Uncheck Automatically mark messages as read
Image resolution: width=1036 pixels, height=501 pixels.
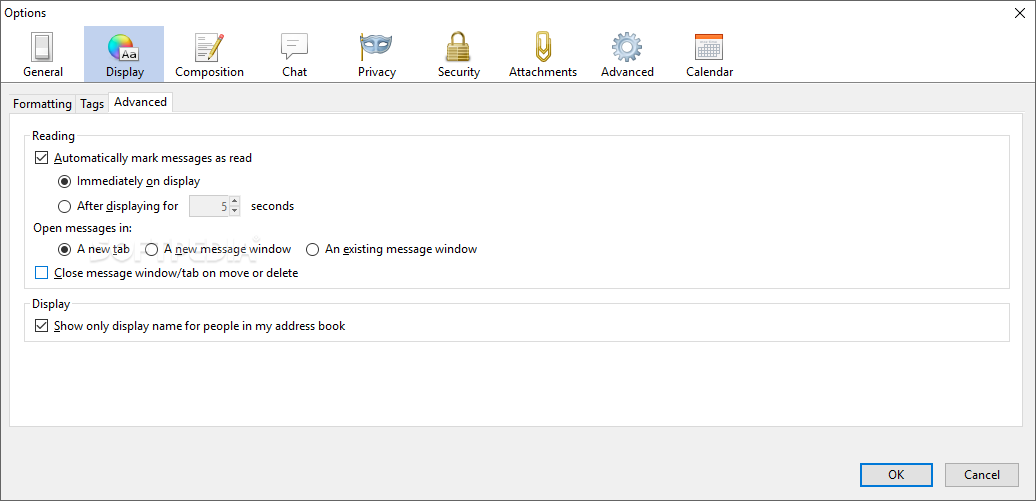(x=42, y=158)
